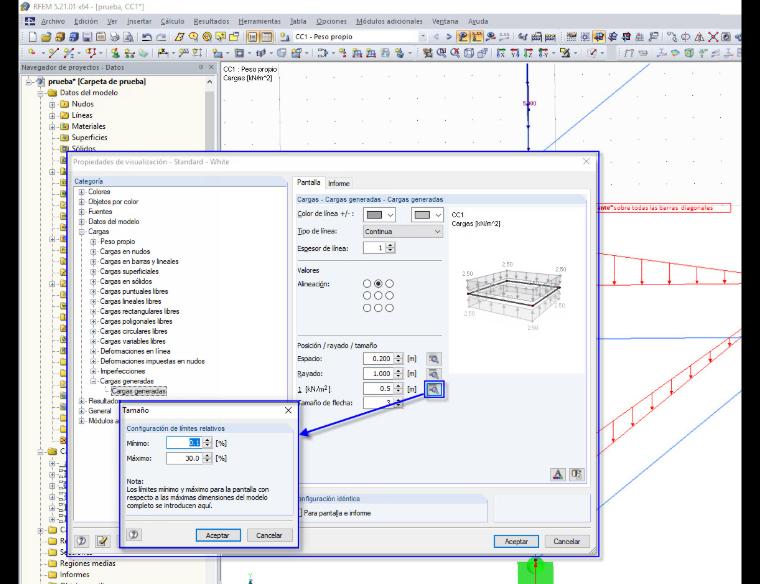Image resolution: width=760 pixels, height=584 pixels.
Task: Select top-center alignment radio button
Action: [378, 284]
